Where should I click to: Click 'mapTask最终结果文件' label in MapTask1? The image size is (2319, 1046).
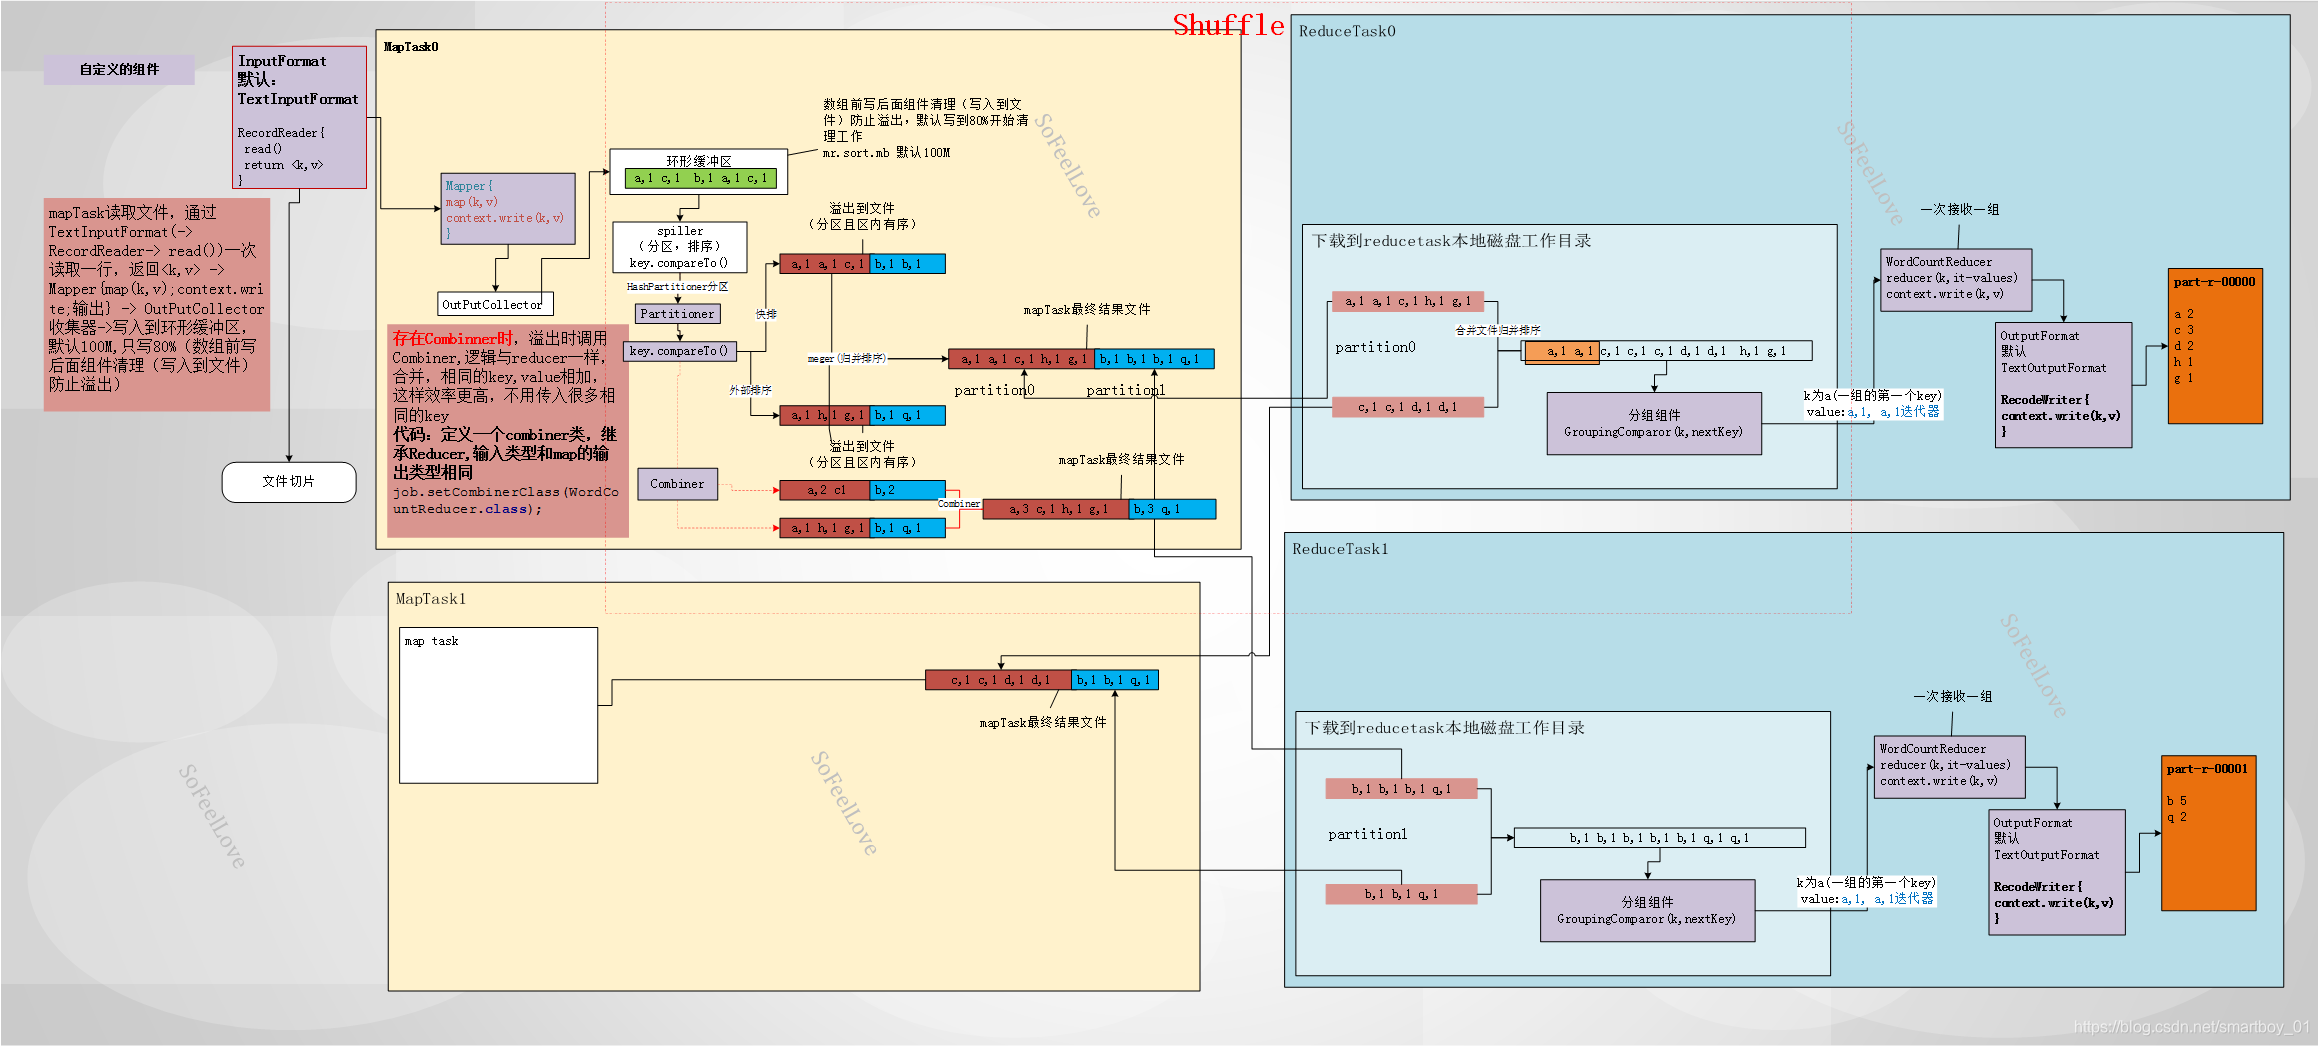[x=1043, y=722]
